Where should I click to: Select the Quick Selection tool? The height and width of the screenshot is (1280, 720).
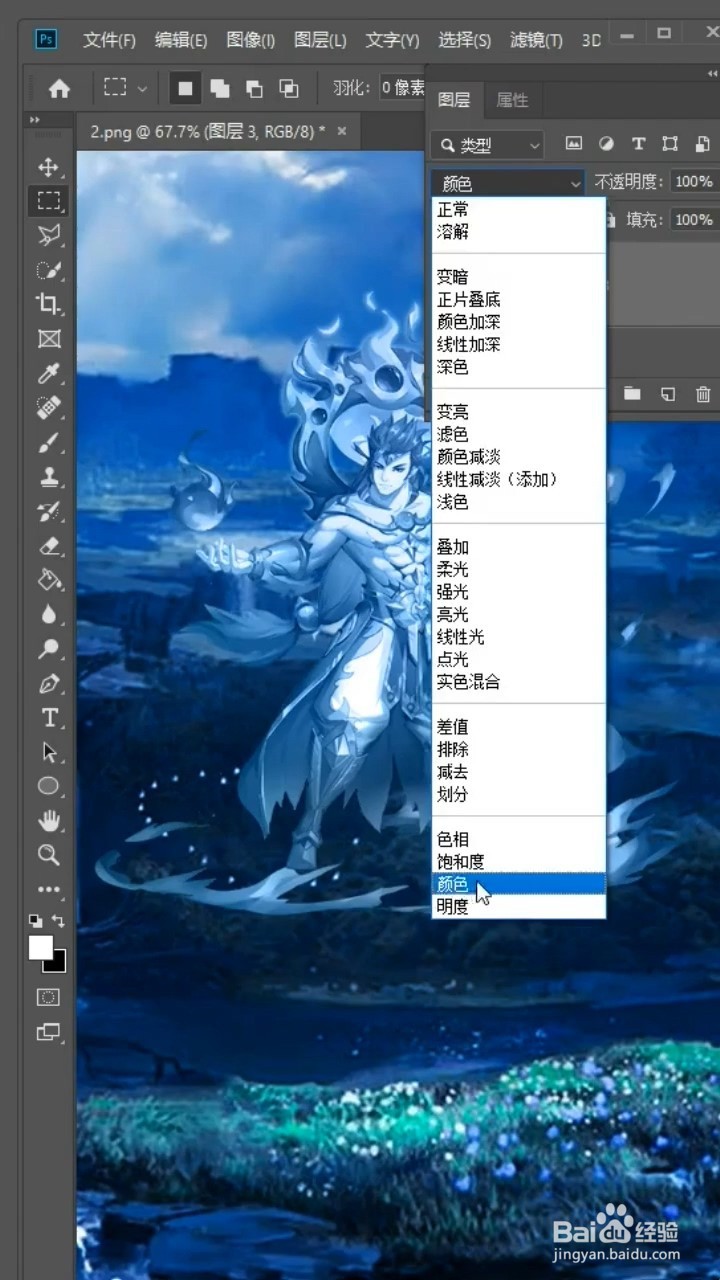pyautogui.click(x=48, y=270)
